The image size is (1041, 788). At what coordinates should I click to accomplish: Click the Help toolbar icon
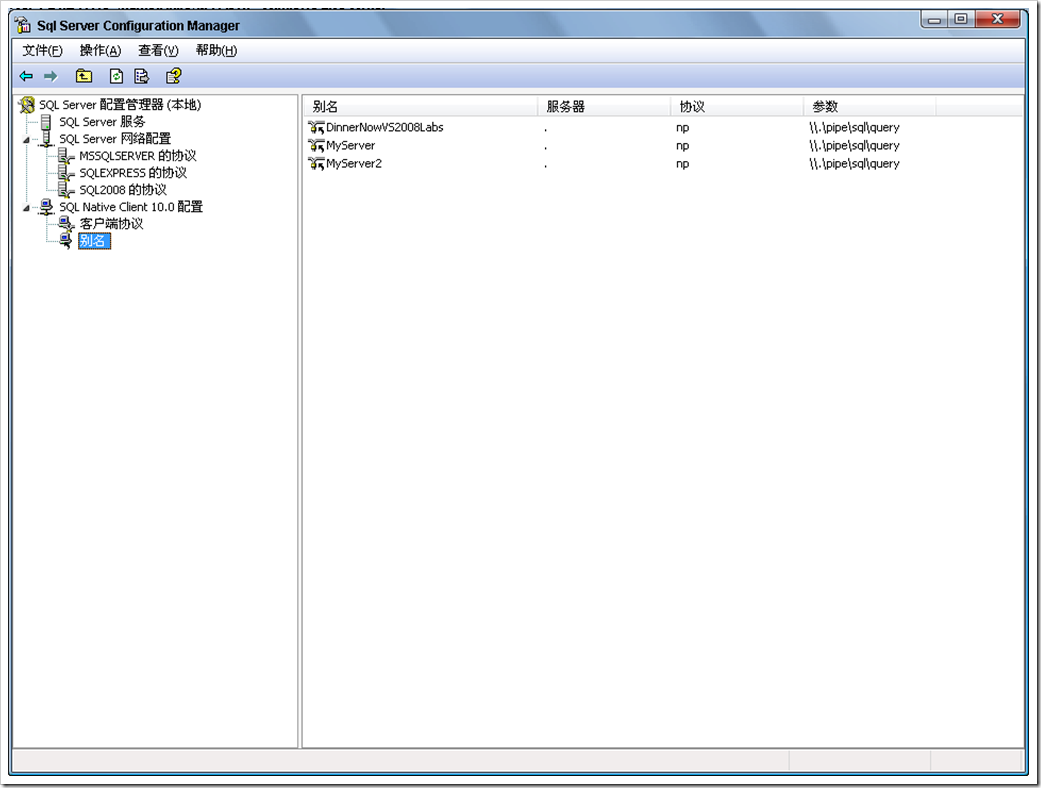(x=173, y=76)
